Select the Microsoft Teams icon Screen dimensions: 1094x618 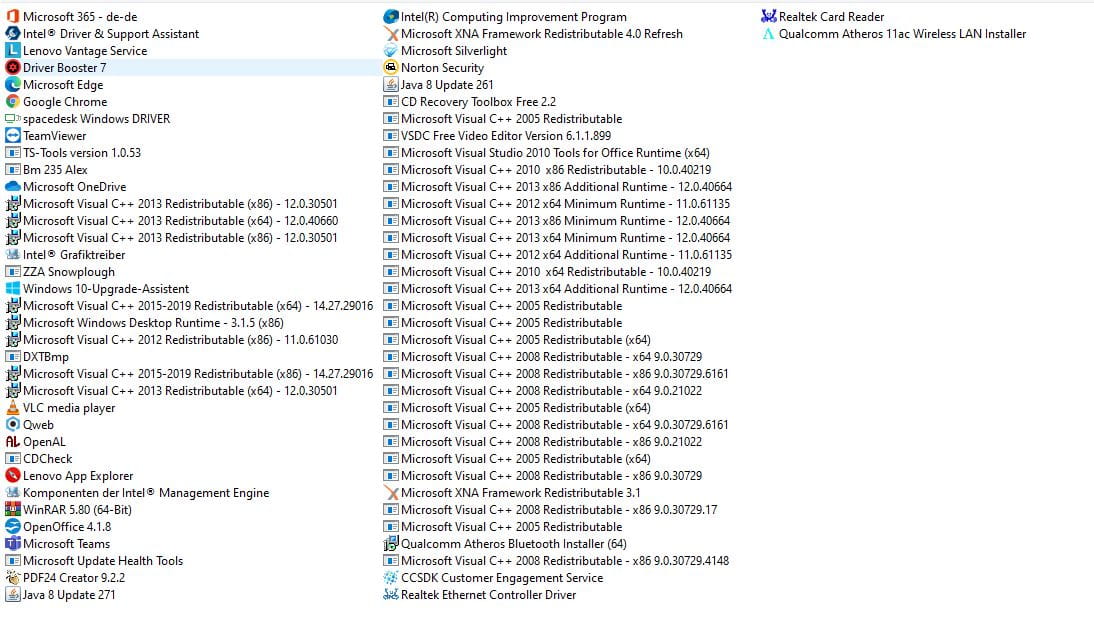coord(13,544)
